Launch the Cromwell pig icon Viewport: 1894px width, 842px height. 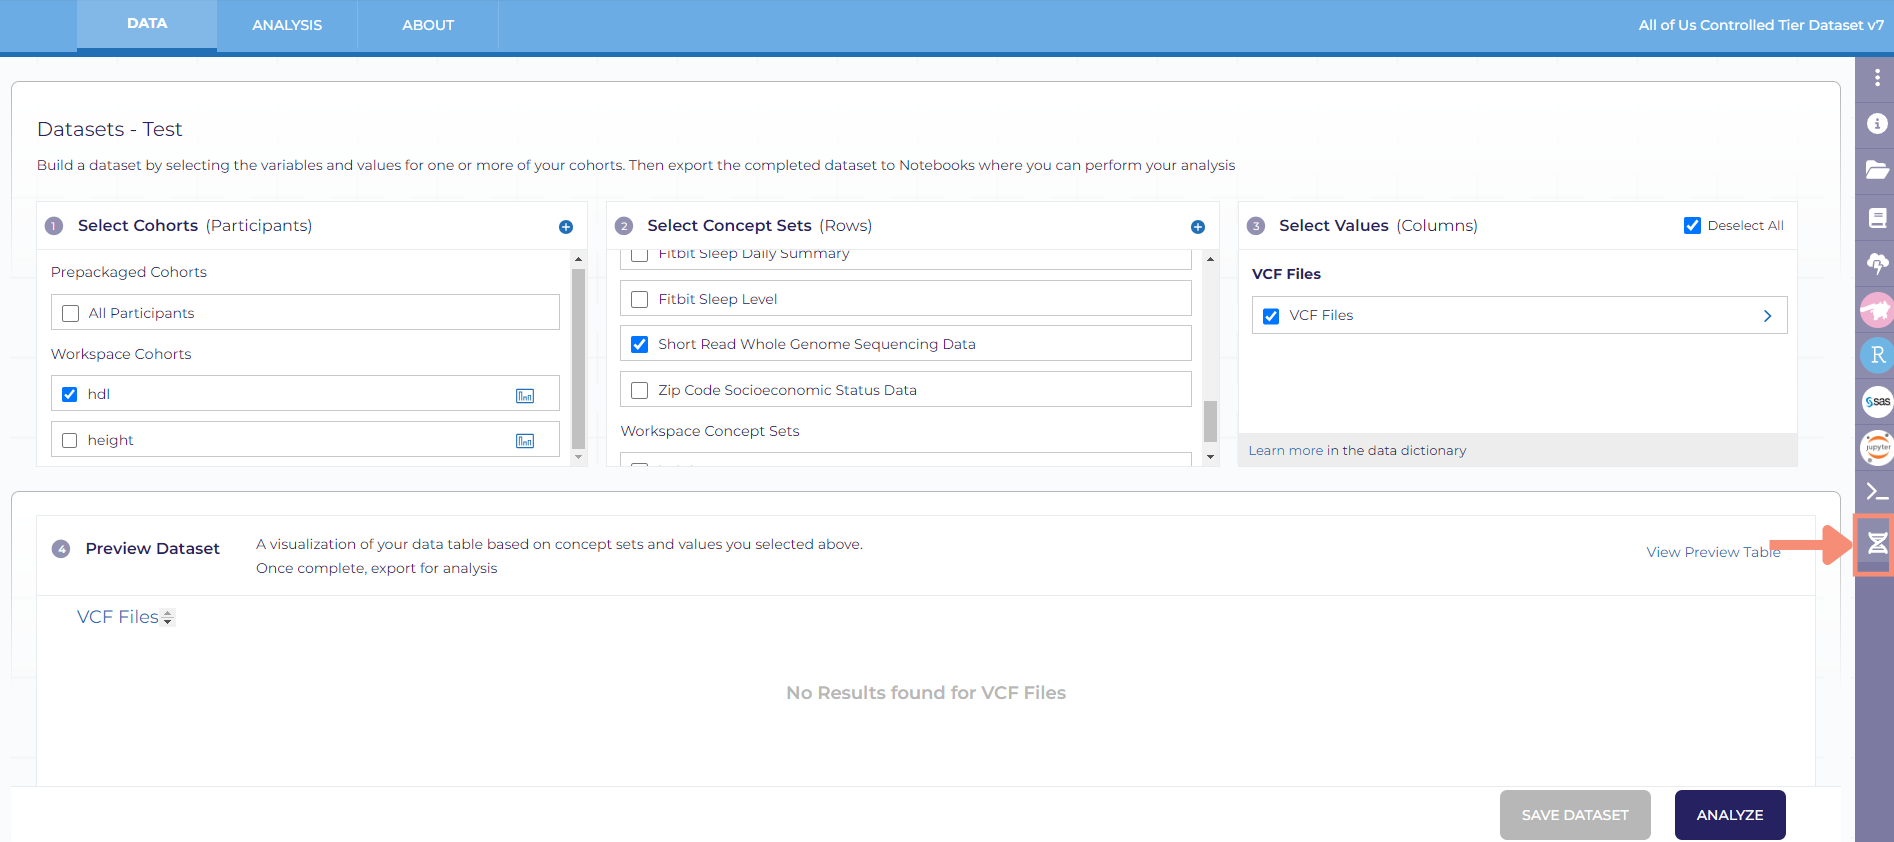coord(1877,310)
